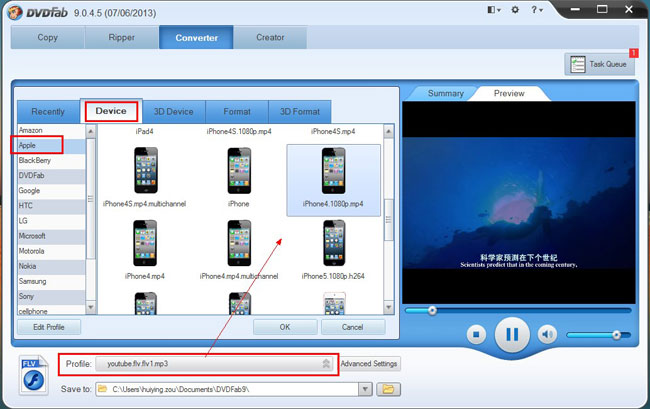Switch to the Ripper module tab
650x409 pixels.
(x=122, y=37)
